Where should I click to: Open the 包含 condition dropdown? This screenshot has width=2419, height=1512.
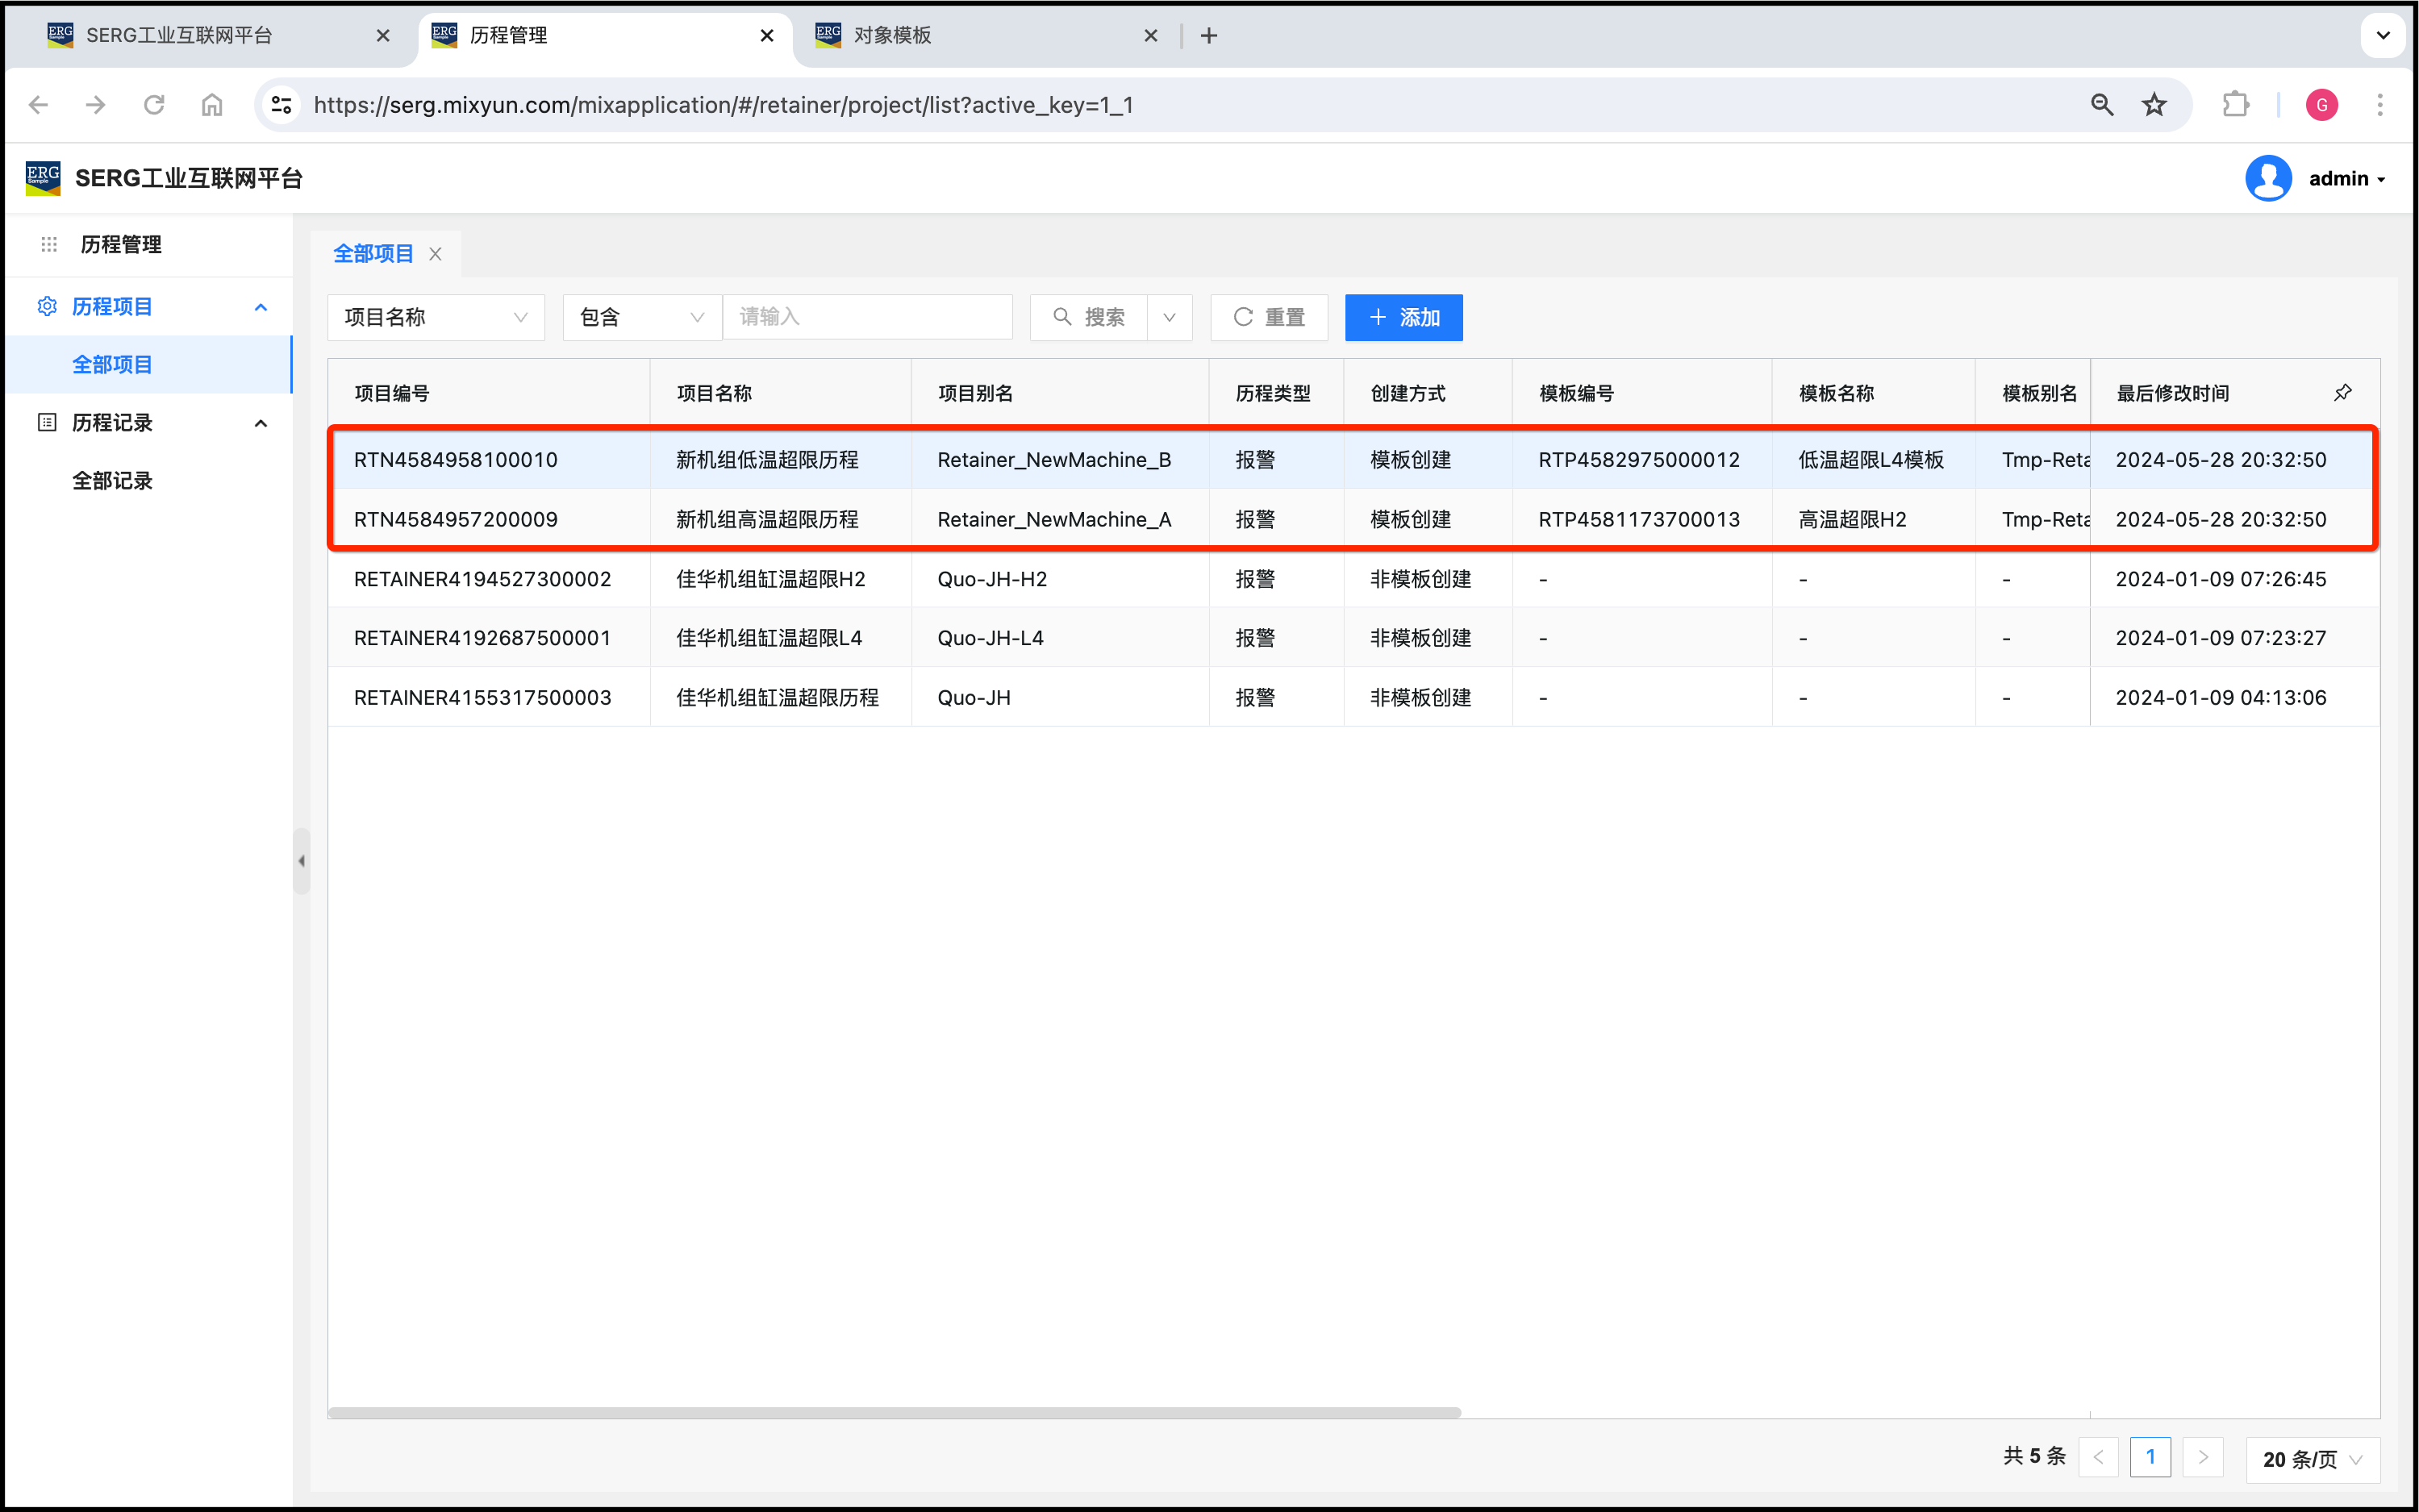(x=641, y=318)
